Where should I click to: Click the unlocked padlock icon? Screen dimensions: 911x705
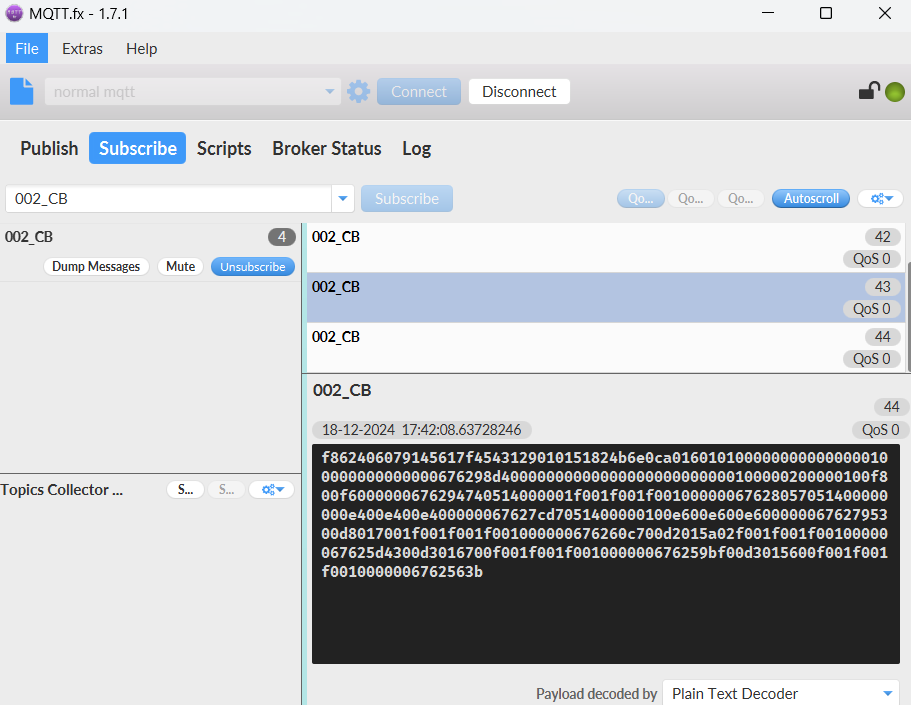point(869,91)
